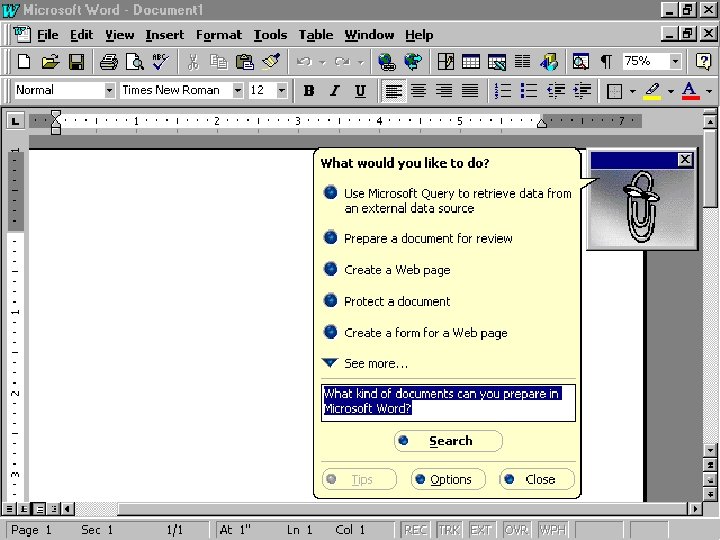Undo the last action
Image resolution: width=720 pixels, height=540 pixels.
click(x=304, y=61)
